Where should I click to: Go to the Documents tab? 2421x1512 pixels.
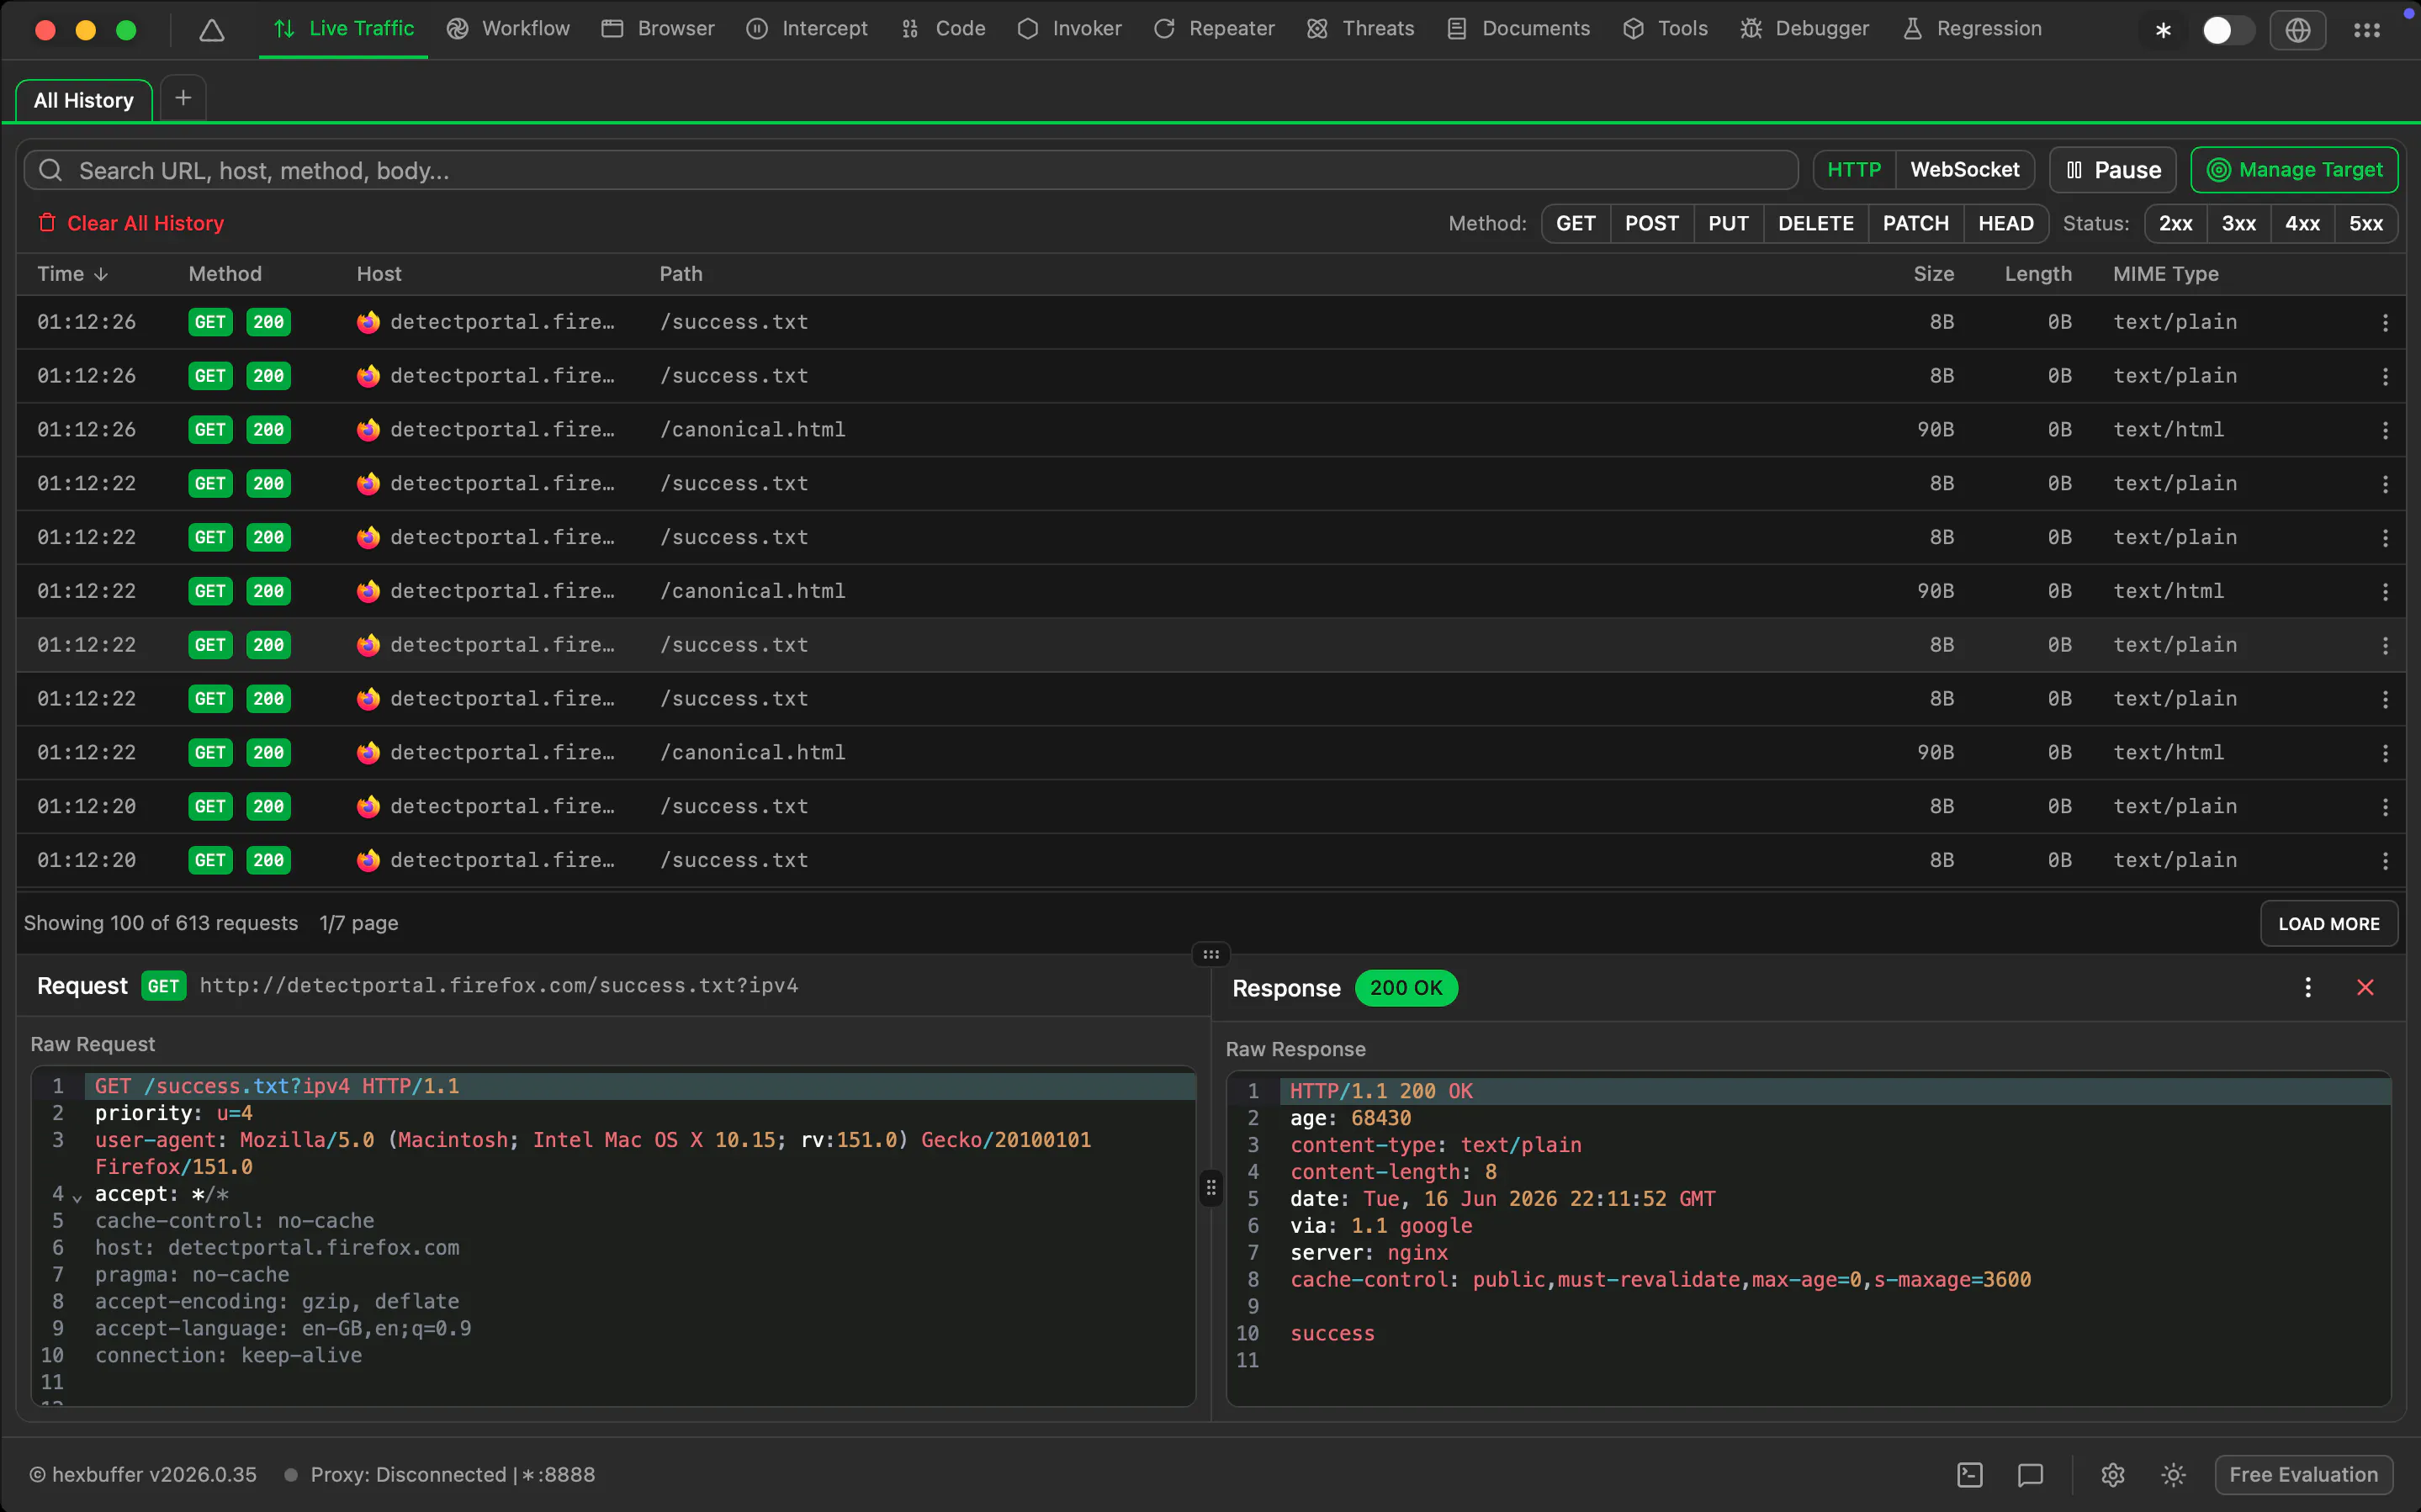[1518, 29]
